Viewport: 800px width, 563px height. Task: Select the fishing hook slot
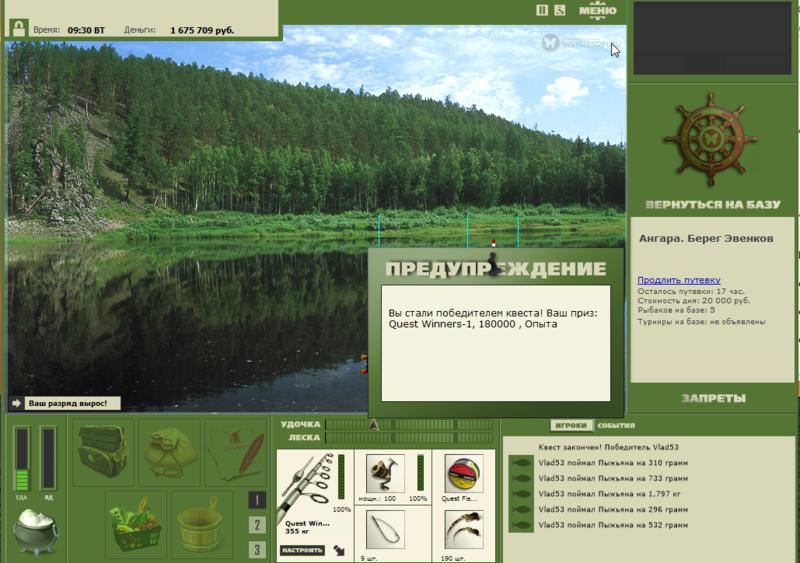[385, 531]
